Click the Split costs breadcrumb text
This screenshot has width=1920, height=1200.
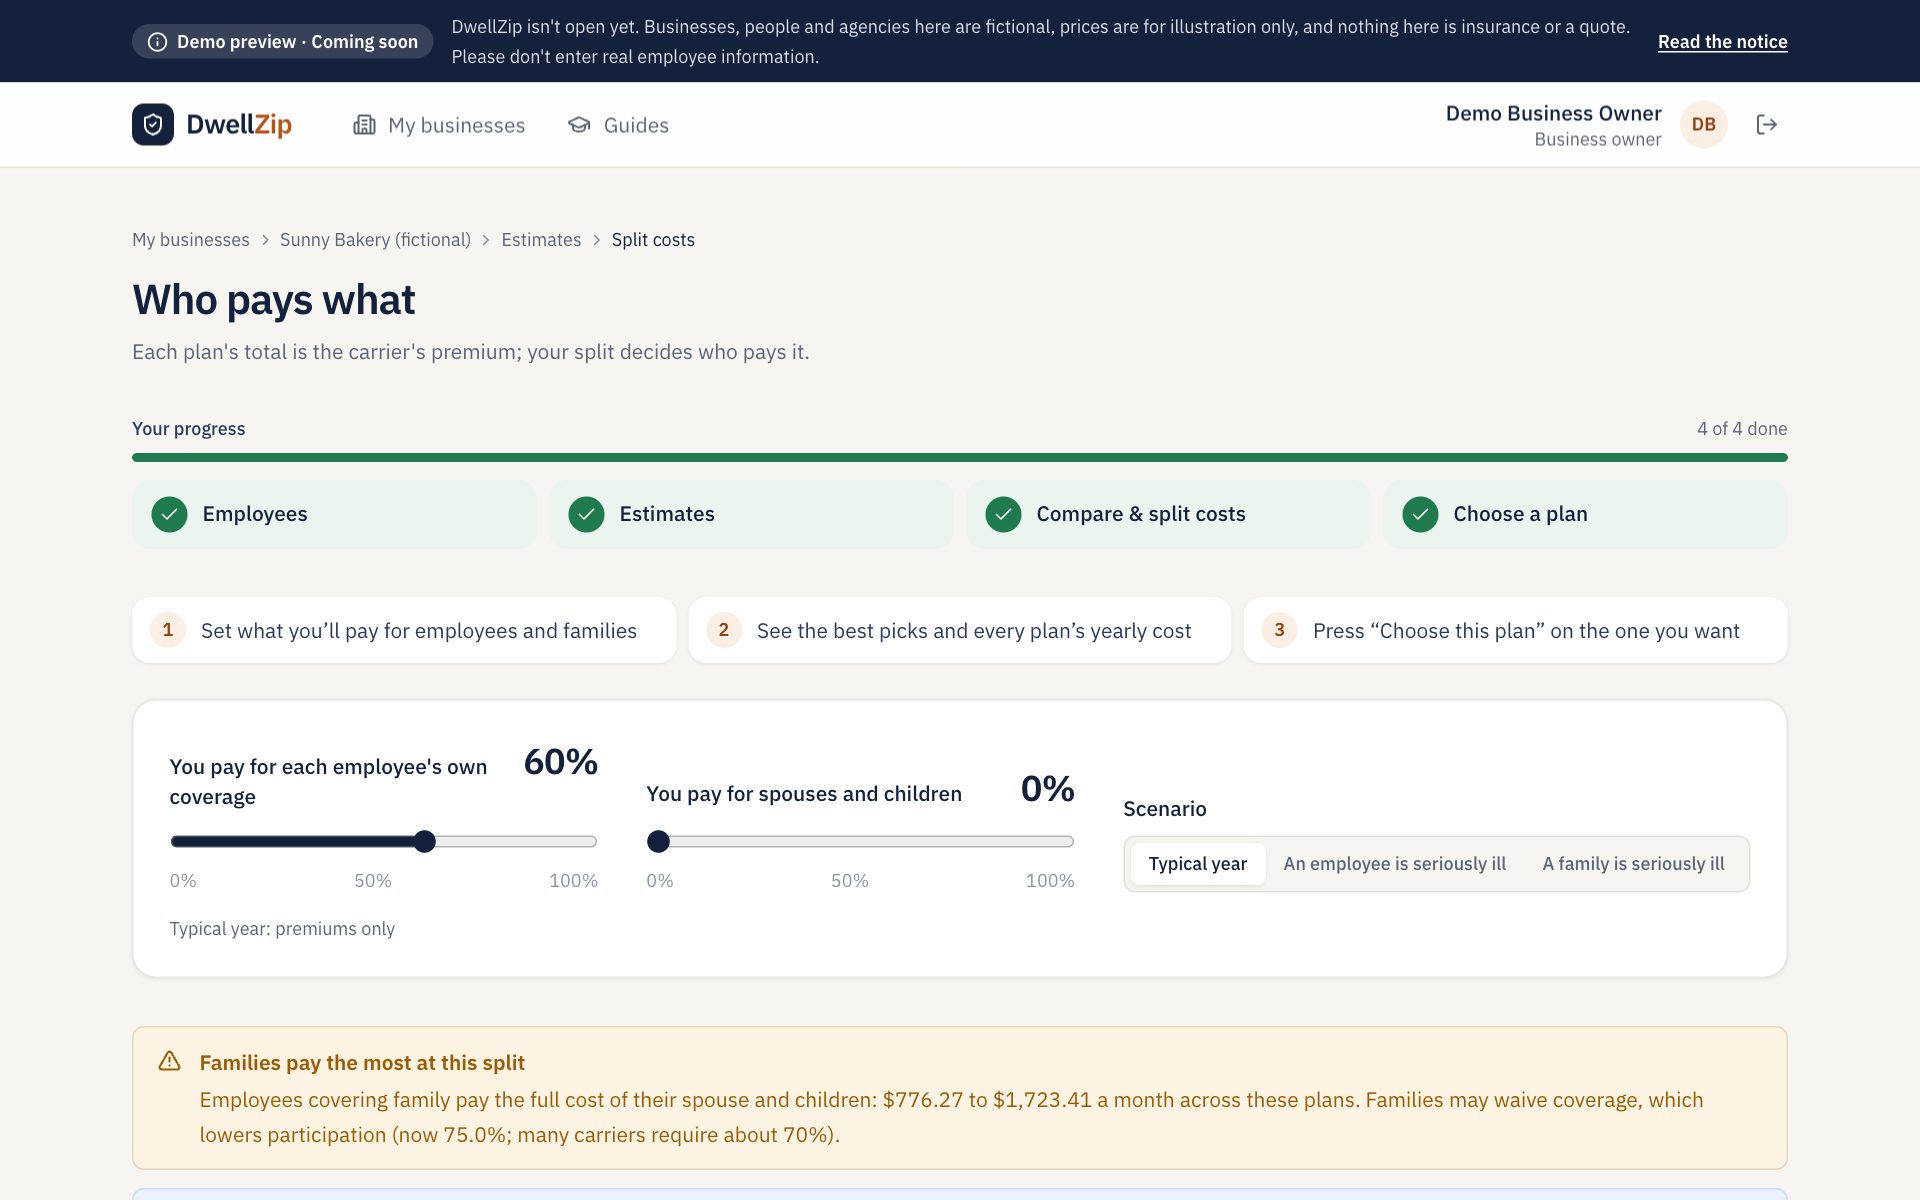pos(653,240)
